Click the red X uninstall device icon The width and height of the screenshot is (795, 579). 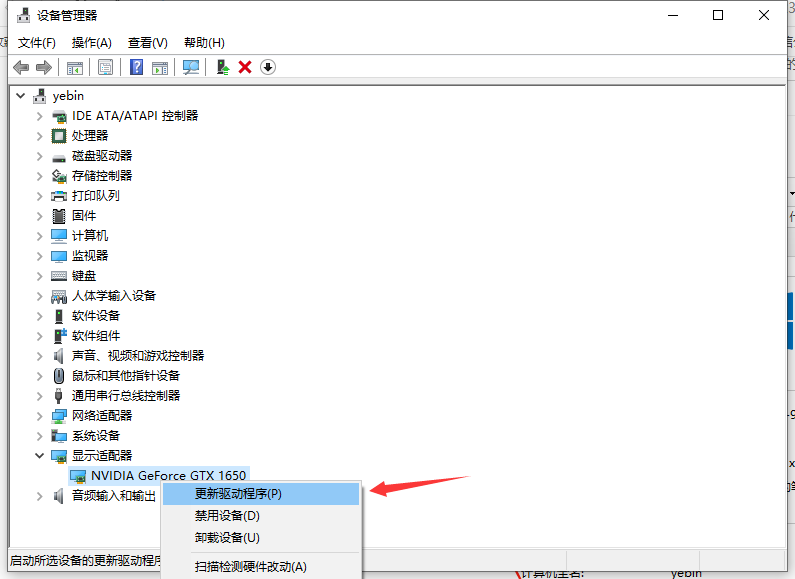pyautogui.click(x=245, y=67)
